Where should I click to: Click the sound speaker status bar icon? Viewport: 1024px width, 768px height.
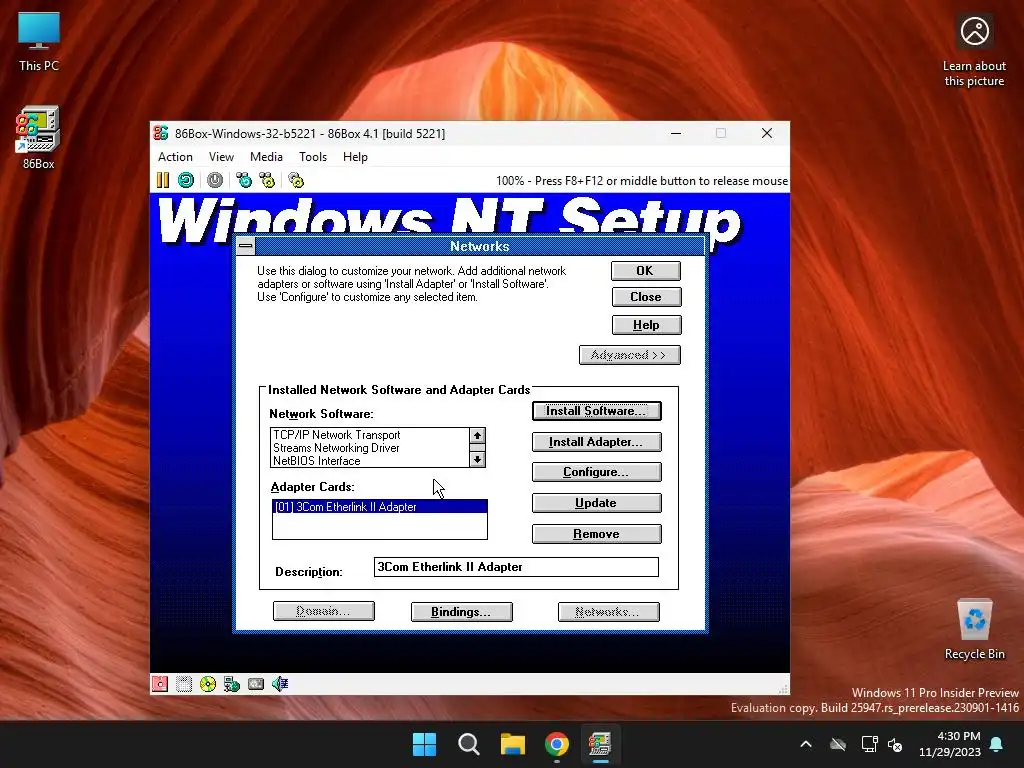[280, 684]
